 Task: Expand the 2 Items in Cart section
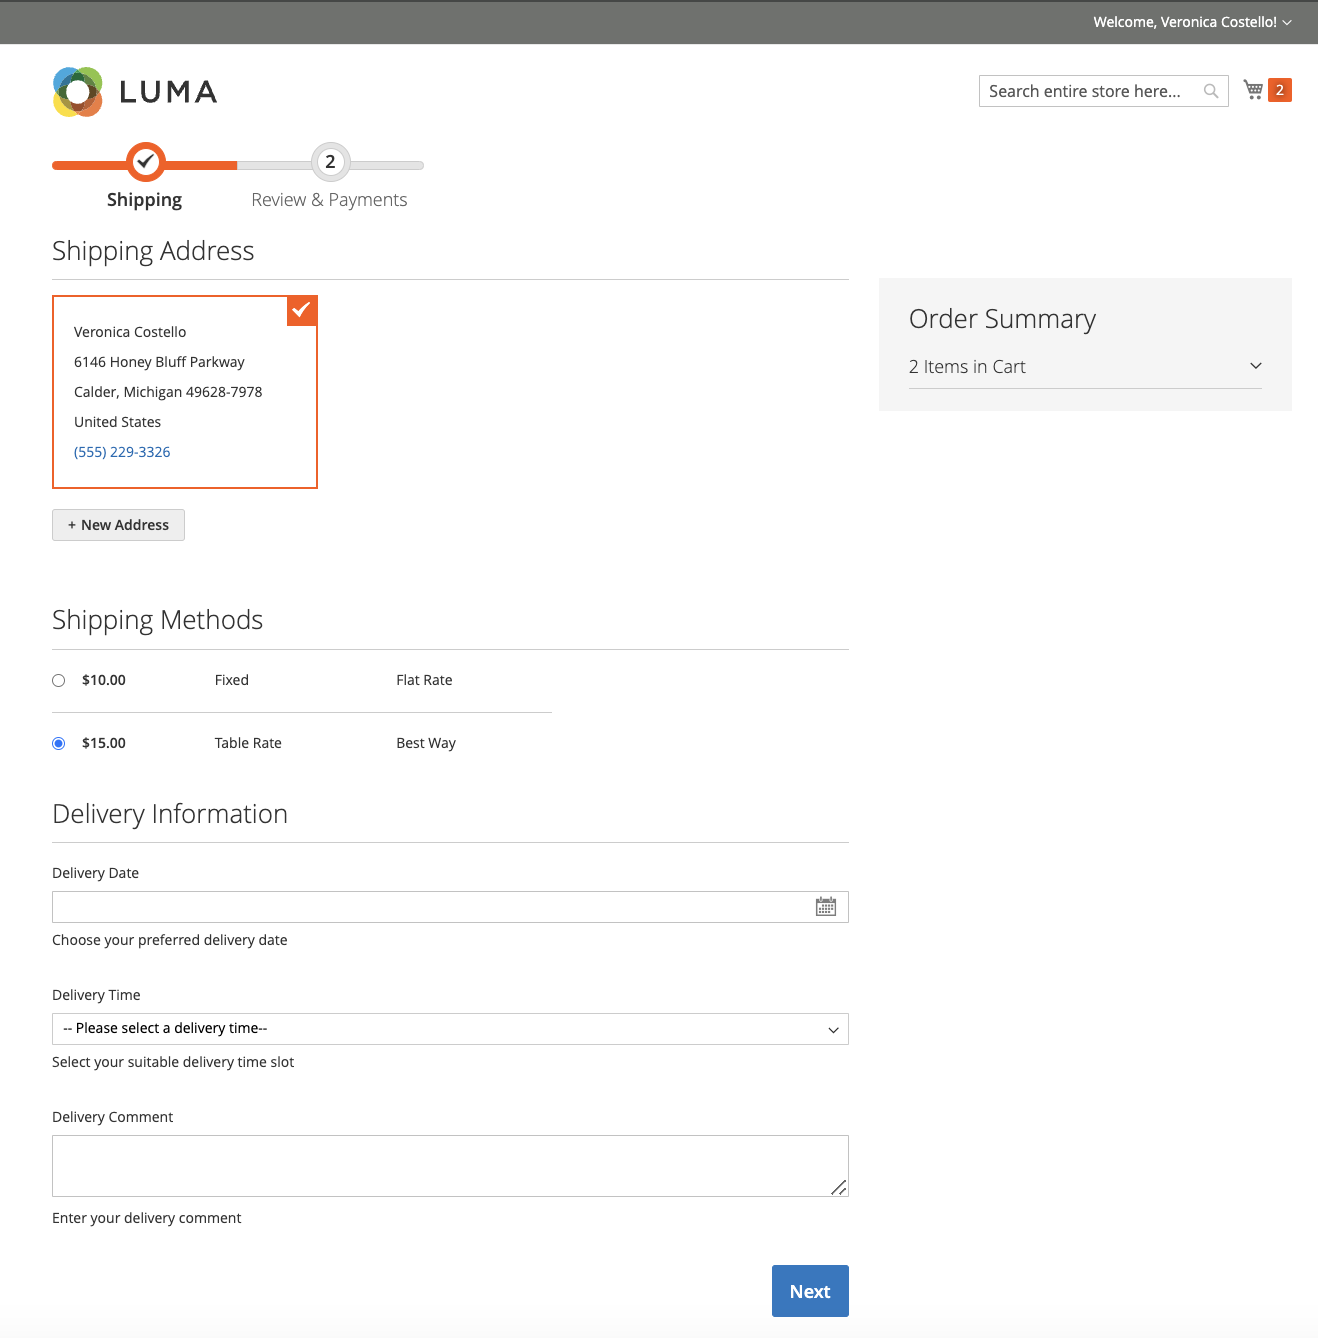[1085, 367]
